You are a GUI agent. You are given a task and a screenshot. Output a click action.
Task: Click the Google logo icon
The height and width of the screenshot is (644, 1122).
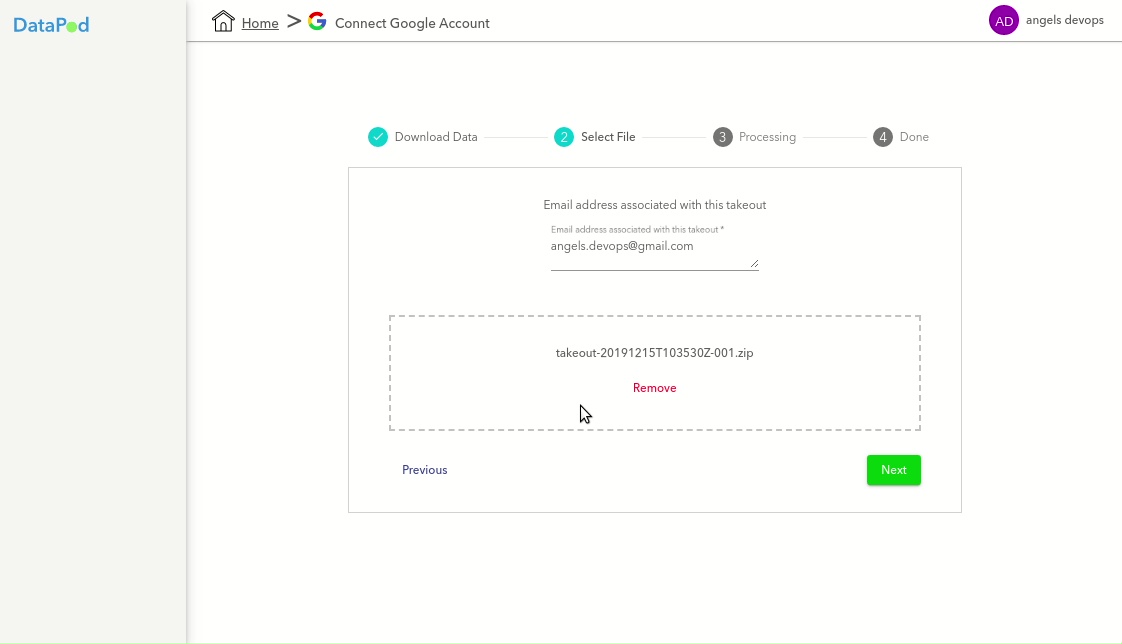[x=317, y=22]
